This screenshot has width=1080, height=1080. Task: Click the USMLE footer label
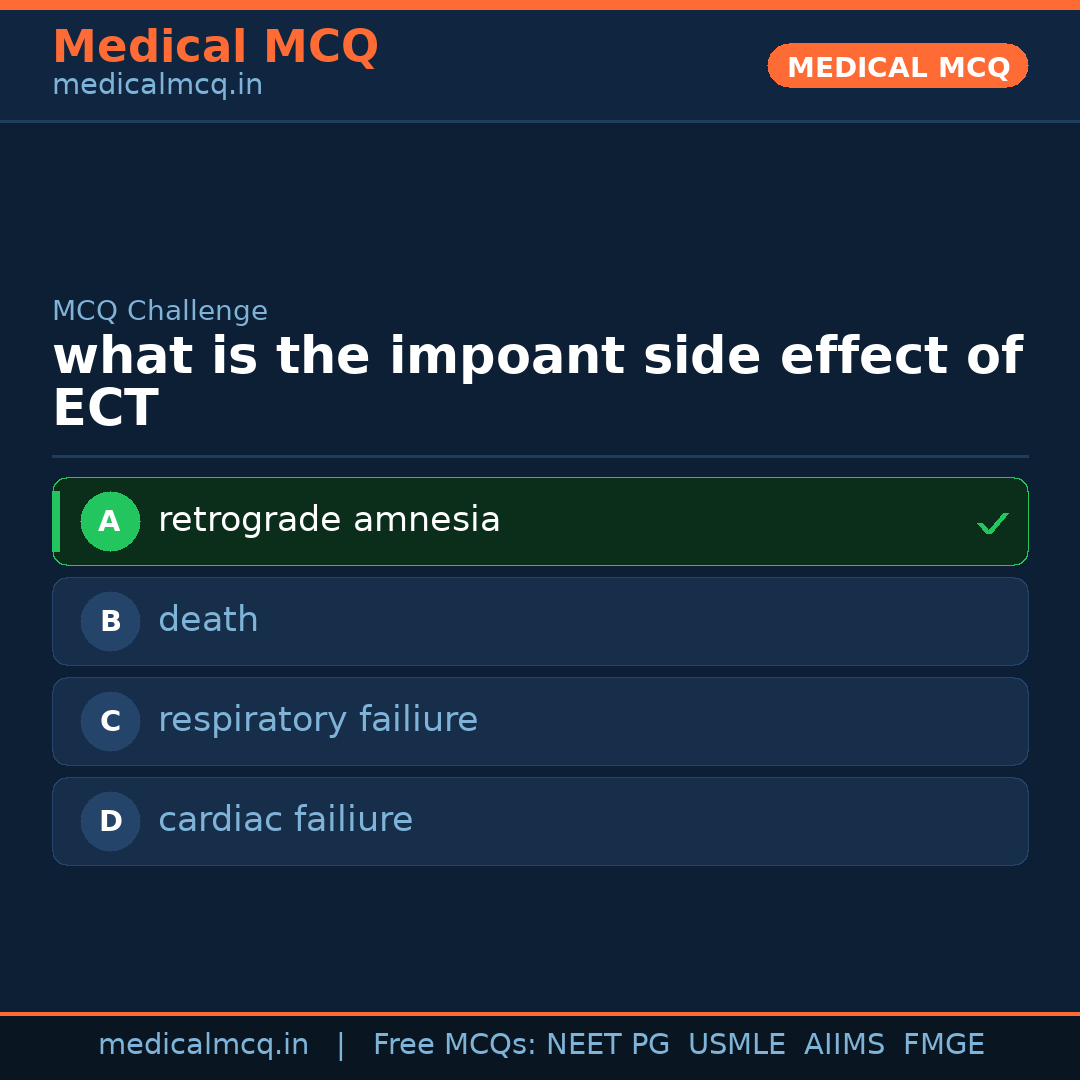pos(737,1043)
